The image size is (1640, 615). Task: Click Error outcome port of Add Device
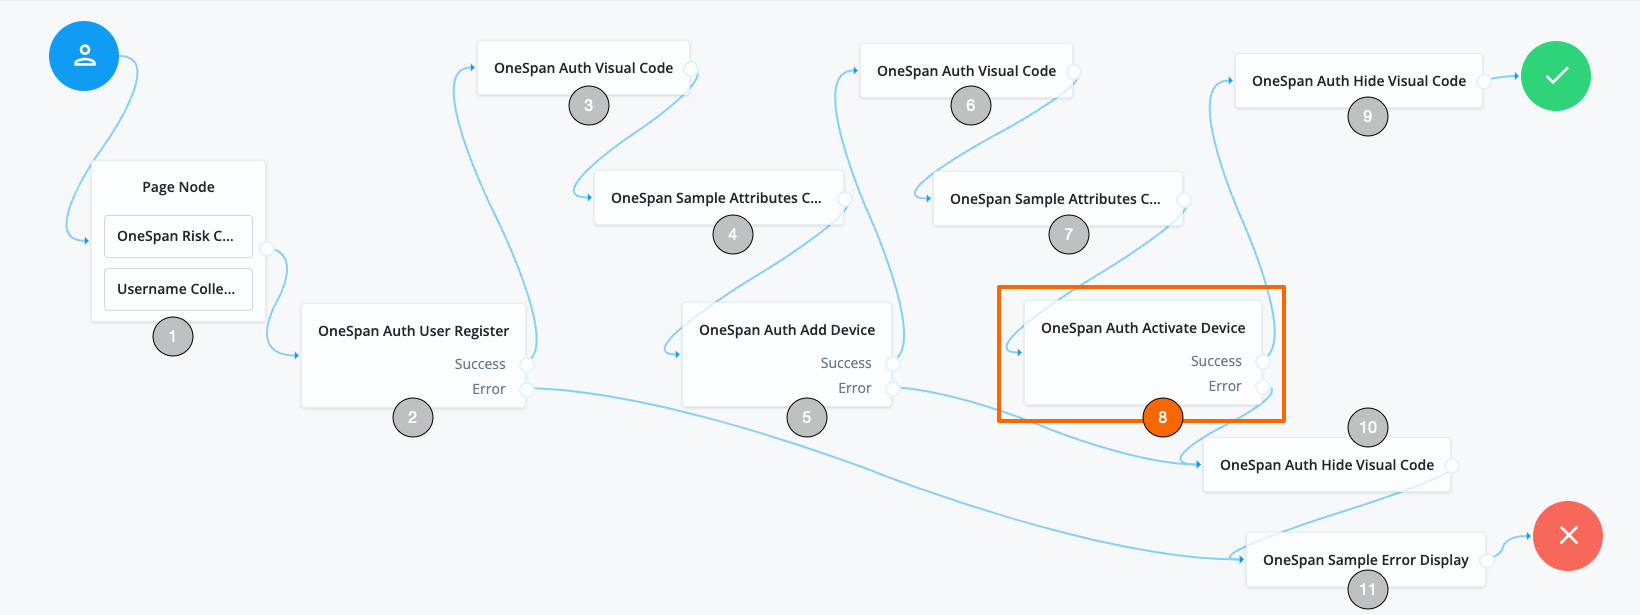tap(893, 388)
